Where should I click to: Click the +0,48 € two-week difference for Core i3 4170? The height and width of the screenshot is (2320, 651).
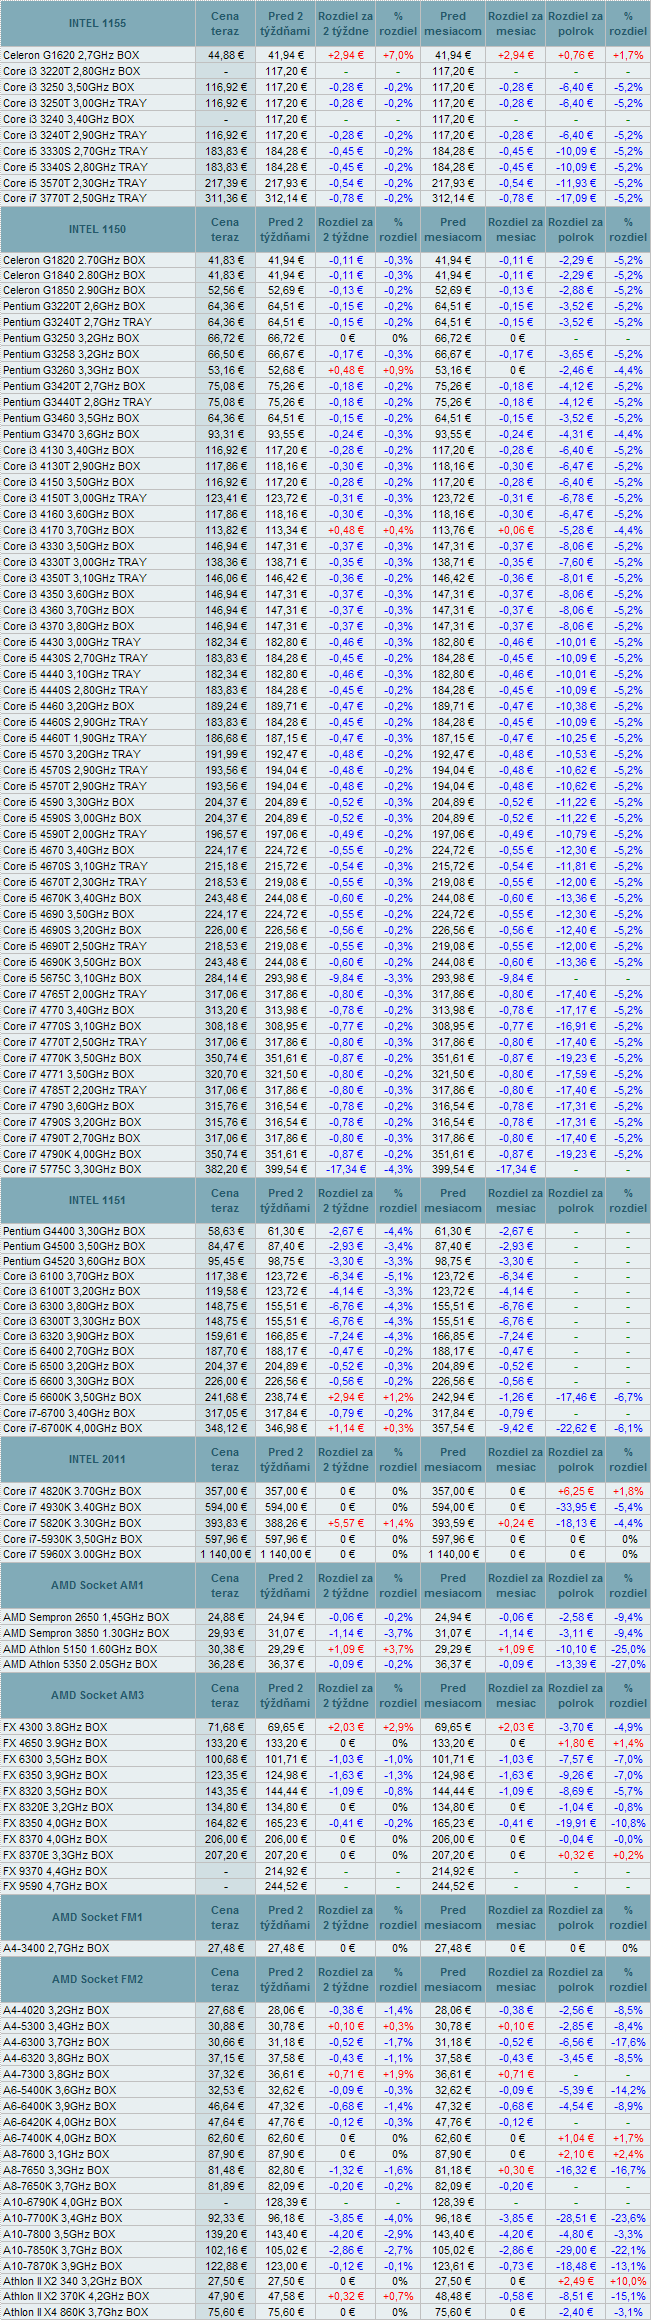tap(346, 530)
